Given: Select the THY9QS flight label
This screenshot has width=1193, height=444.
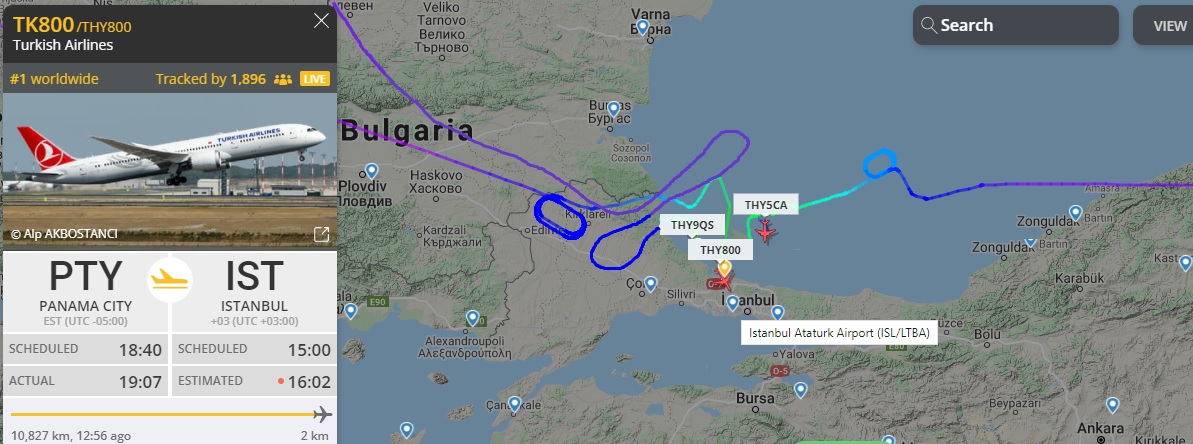Looking at the screenshot, I should pos(692,225).
